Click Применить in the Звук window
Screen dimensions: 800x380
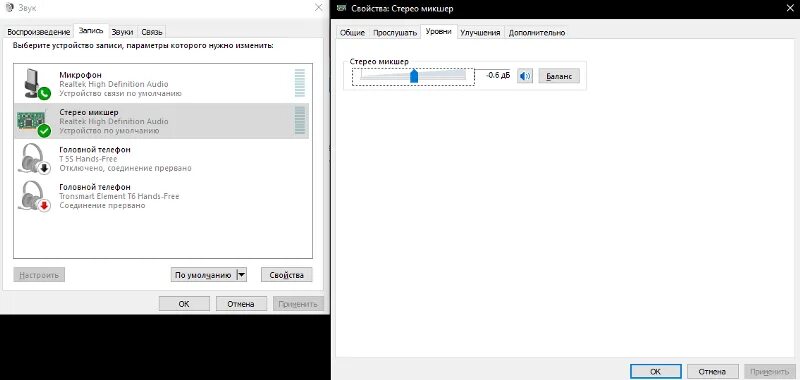[x=298, y=303]
